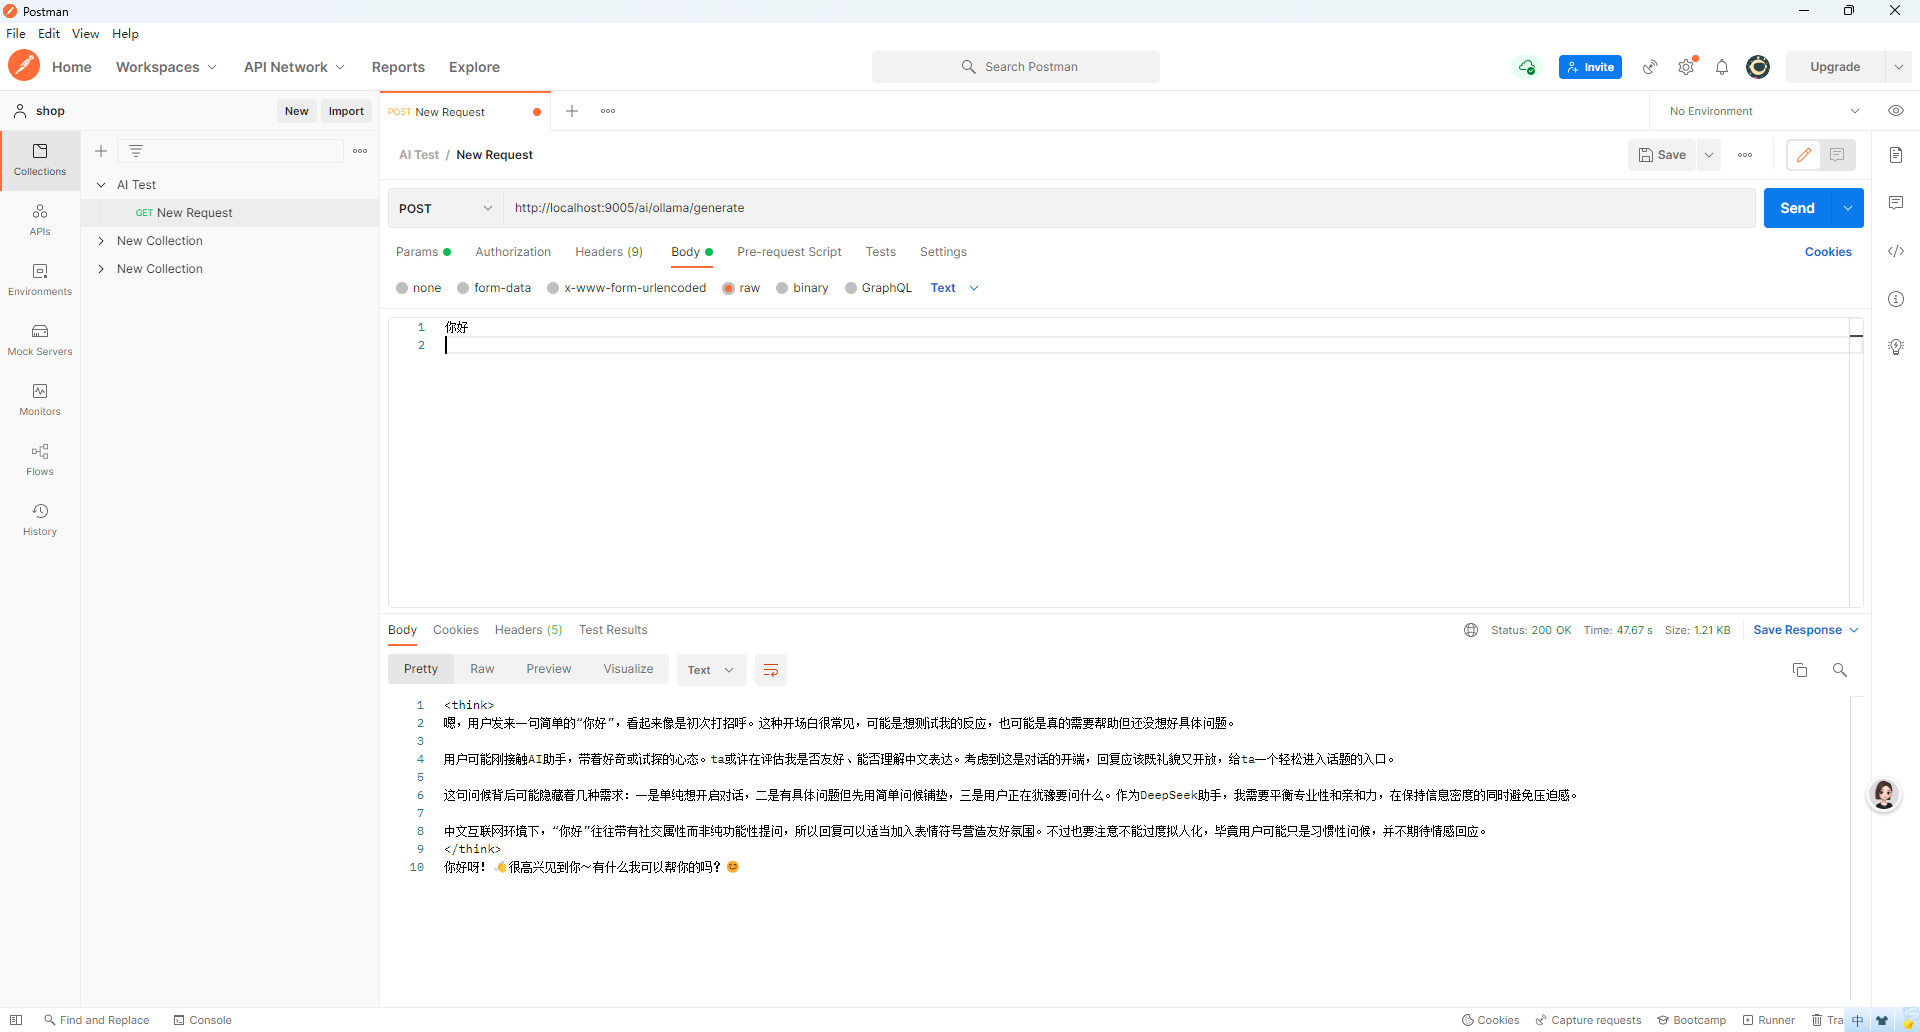Screen dimensions: 1920x1032
Task: Open the comments icon in right sidebar
Action: click(x=1896, y=203)
